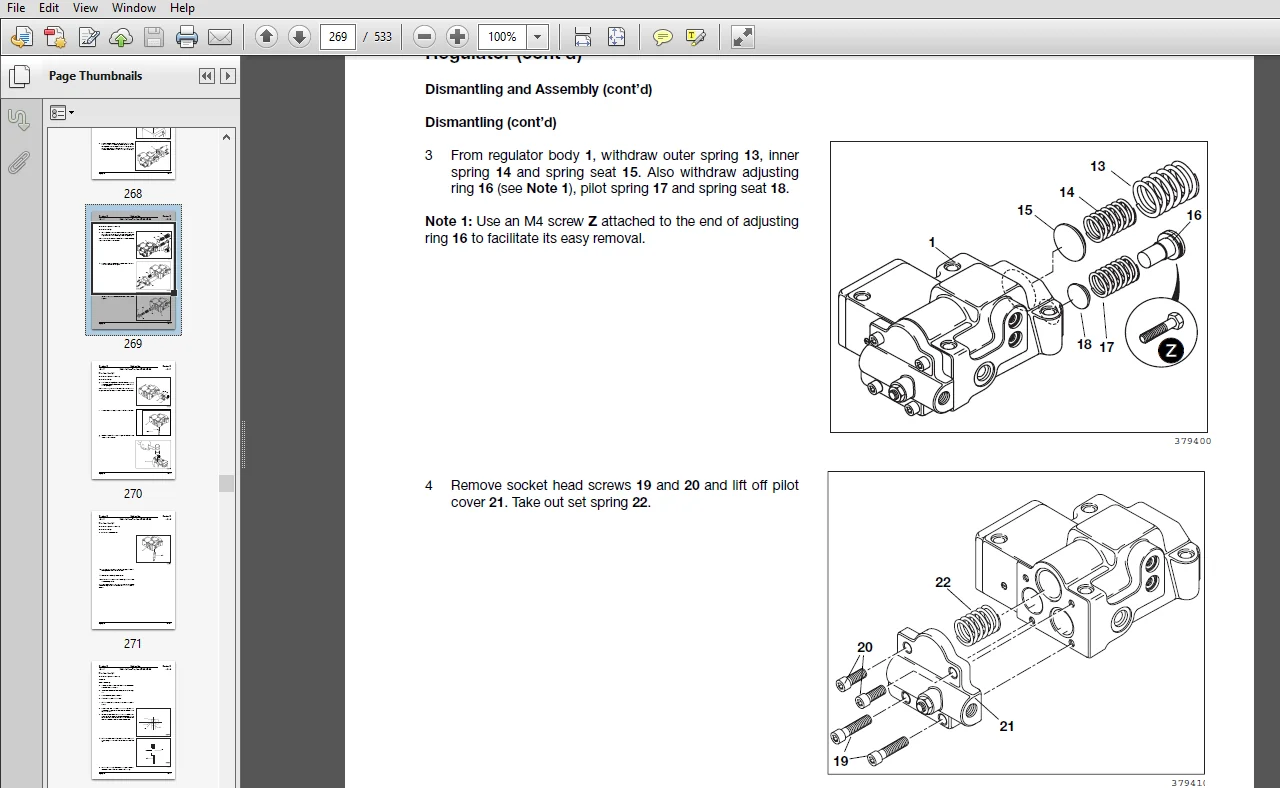Click the step 4 number in document
Screen dimensions: 1280x788
[429, 485]
